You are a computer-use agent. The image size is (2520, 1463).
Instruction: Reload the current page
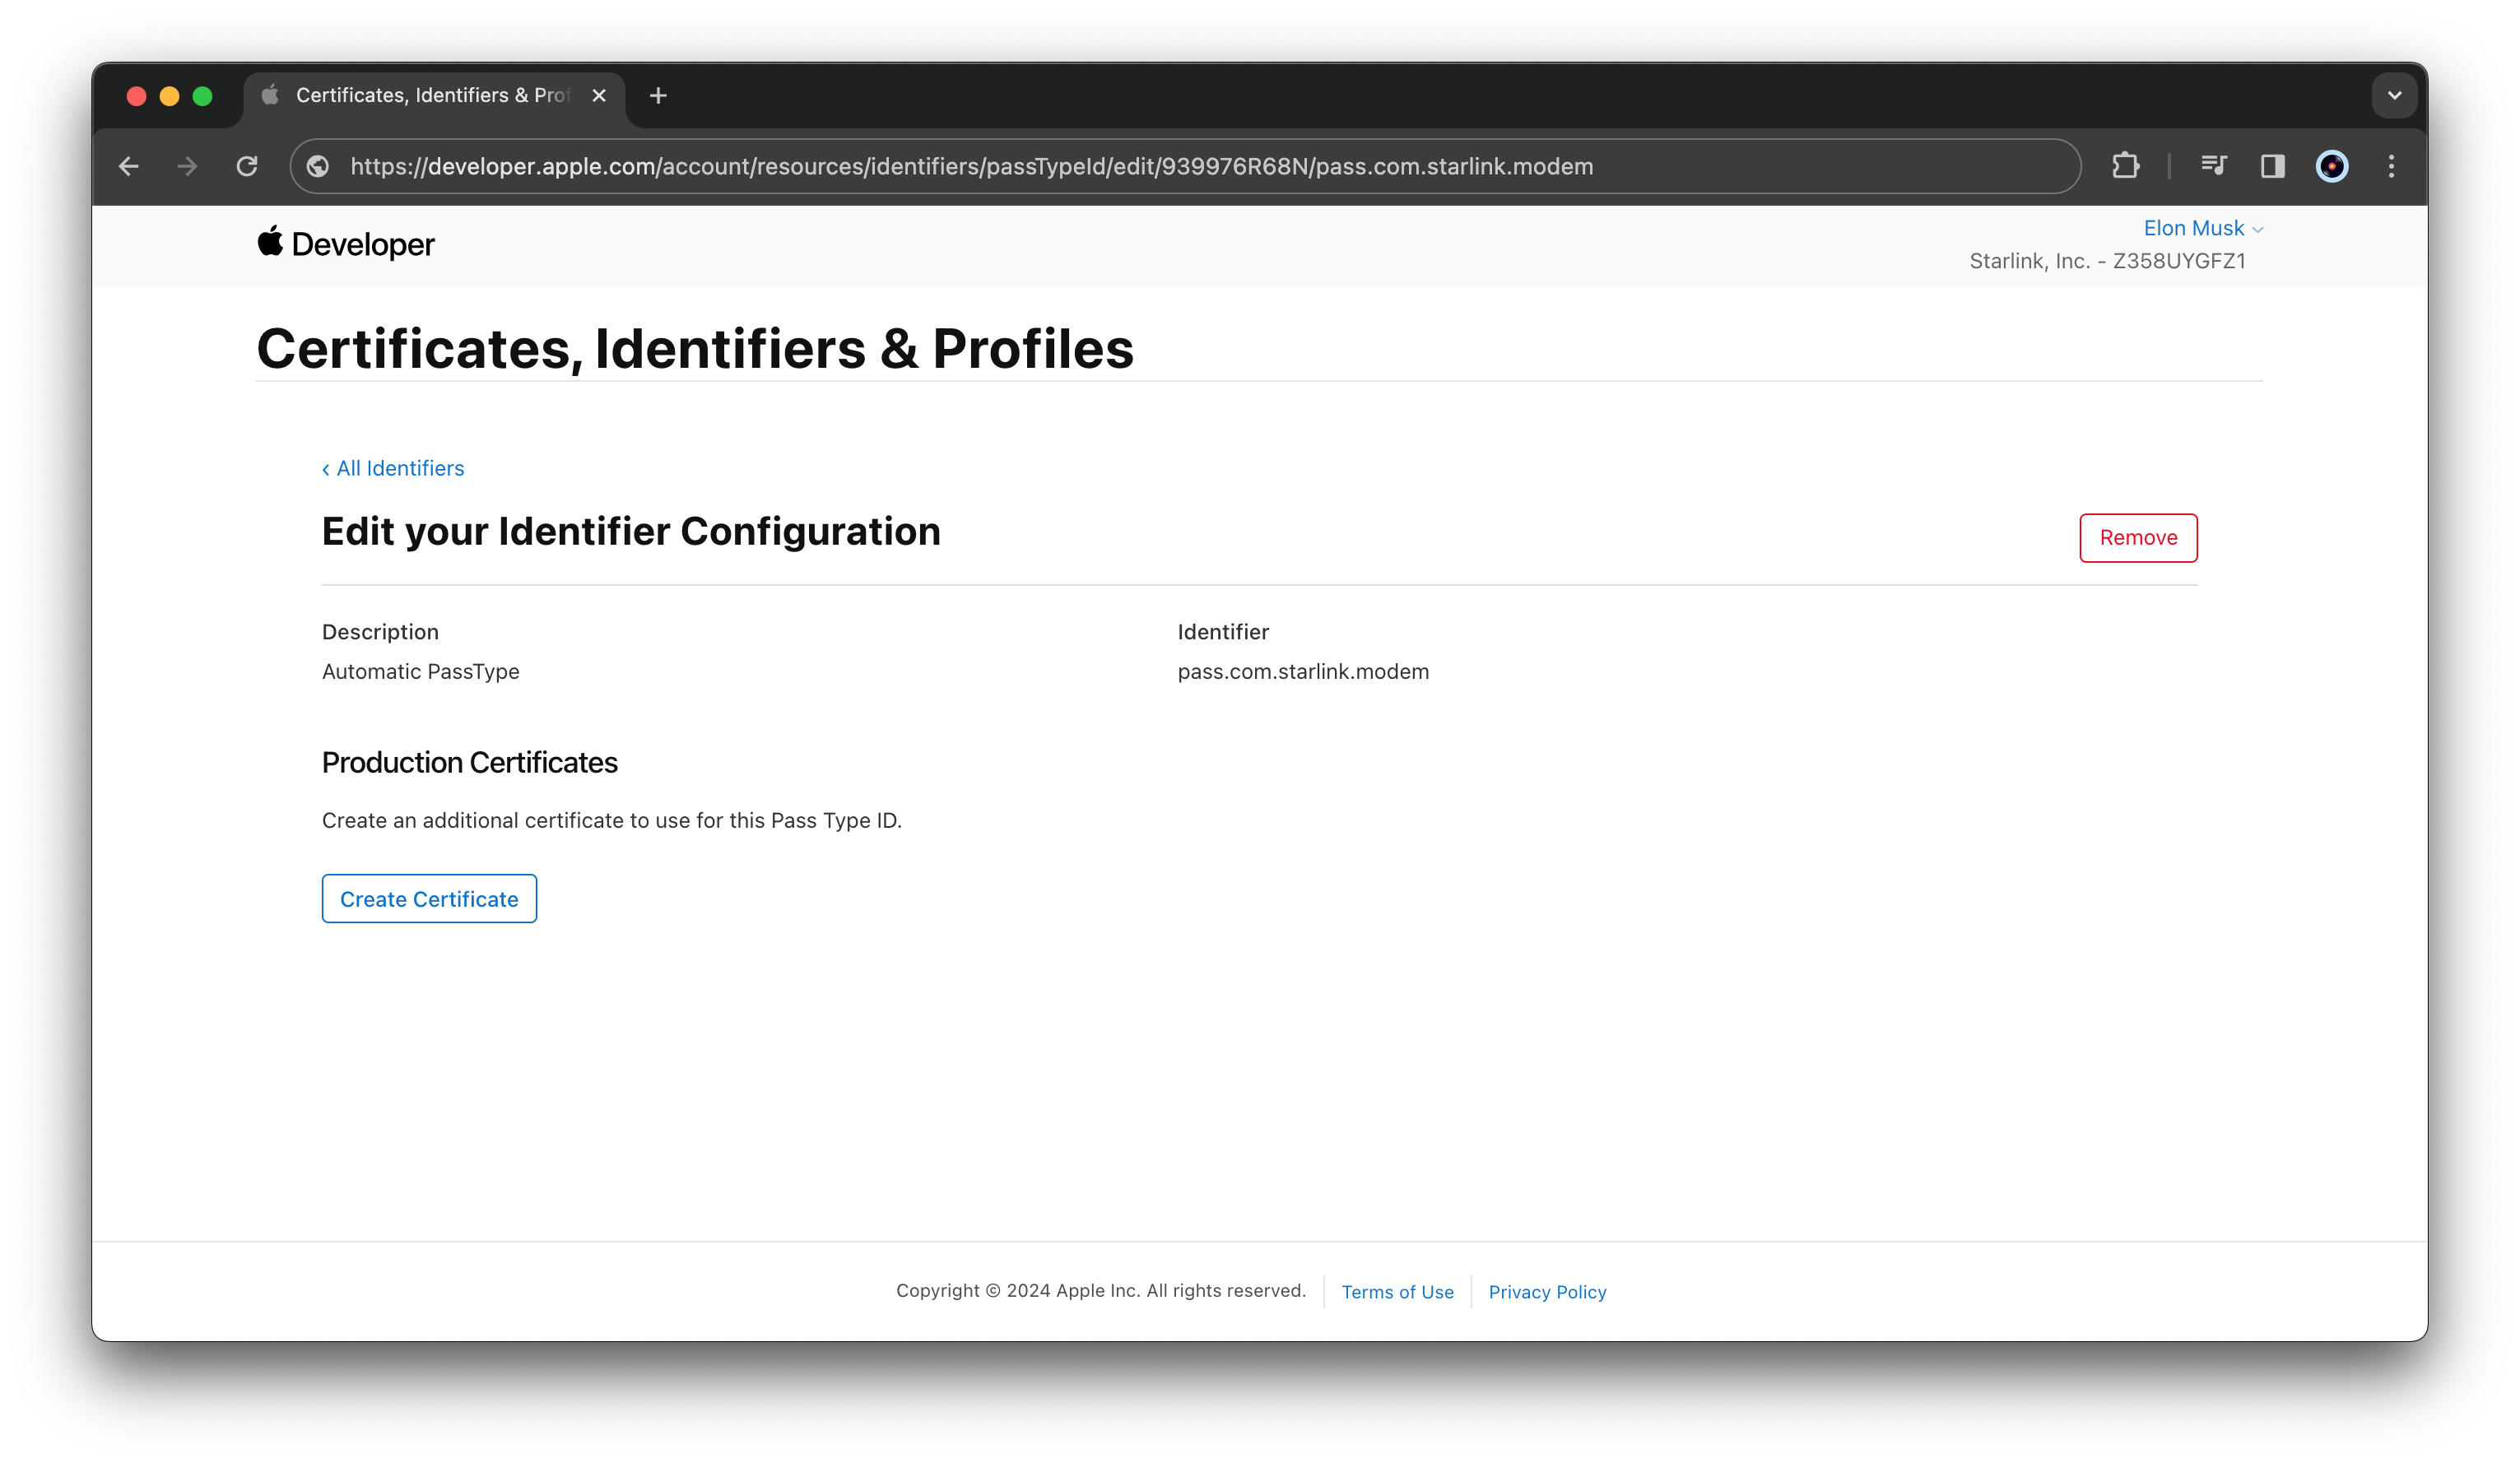coord(247,166)
